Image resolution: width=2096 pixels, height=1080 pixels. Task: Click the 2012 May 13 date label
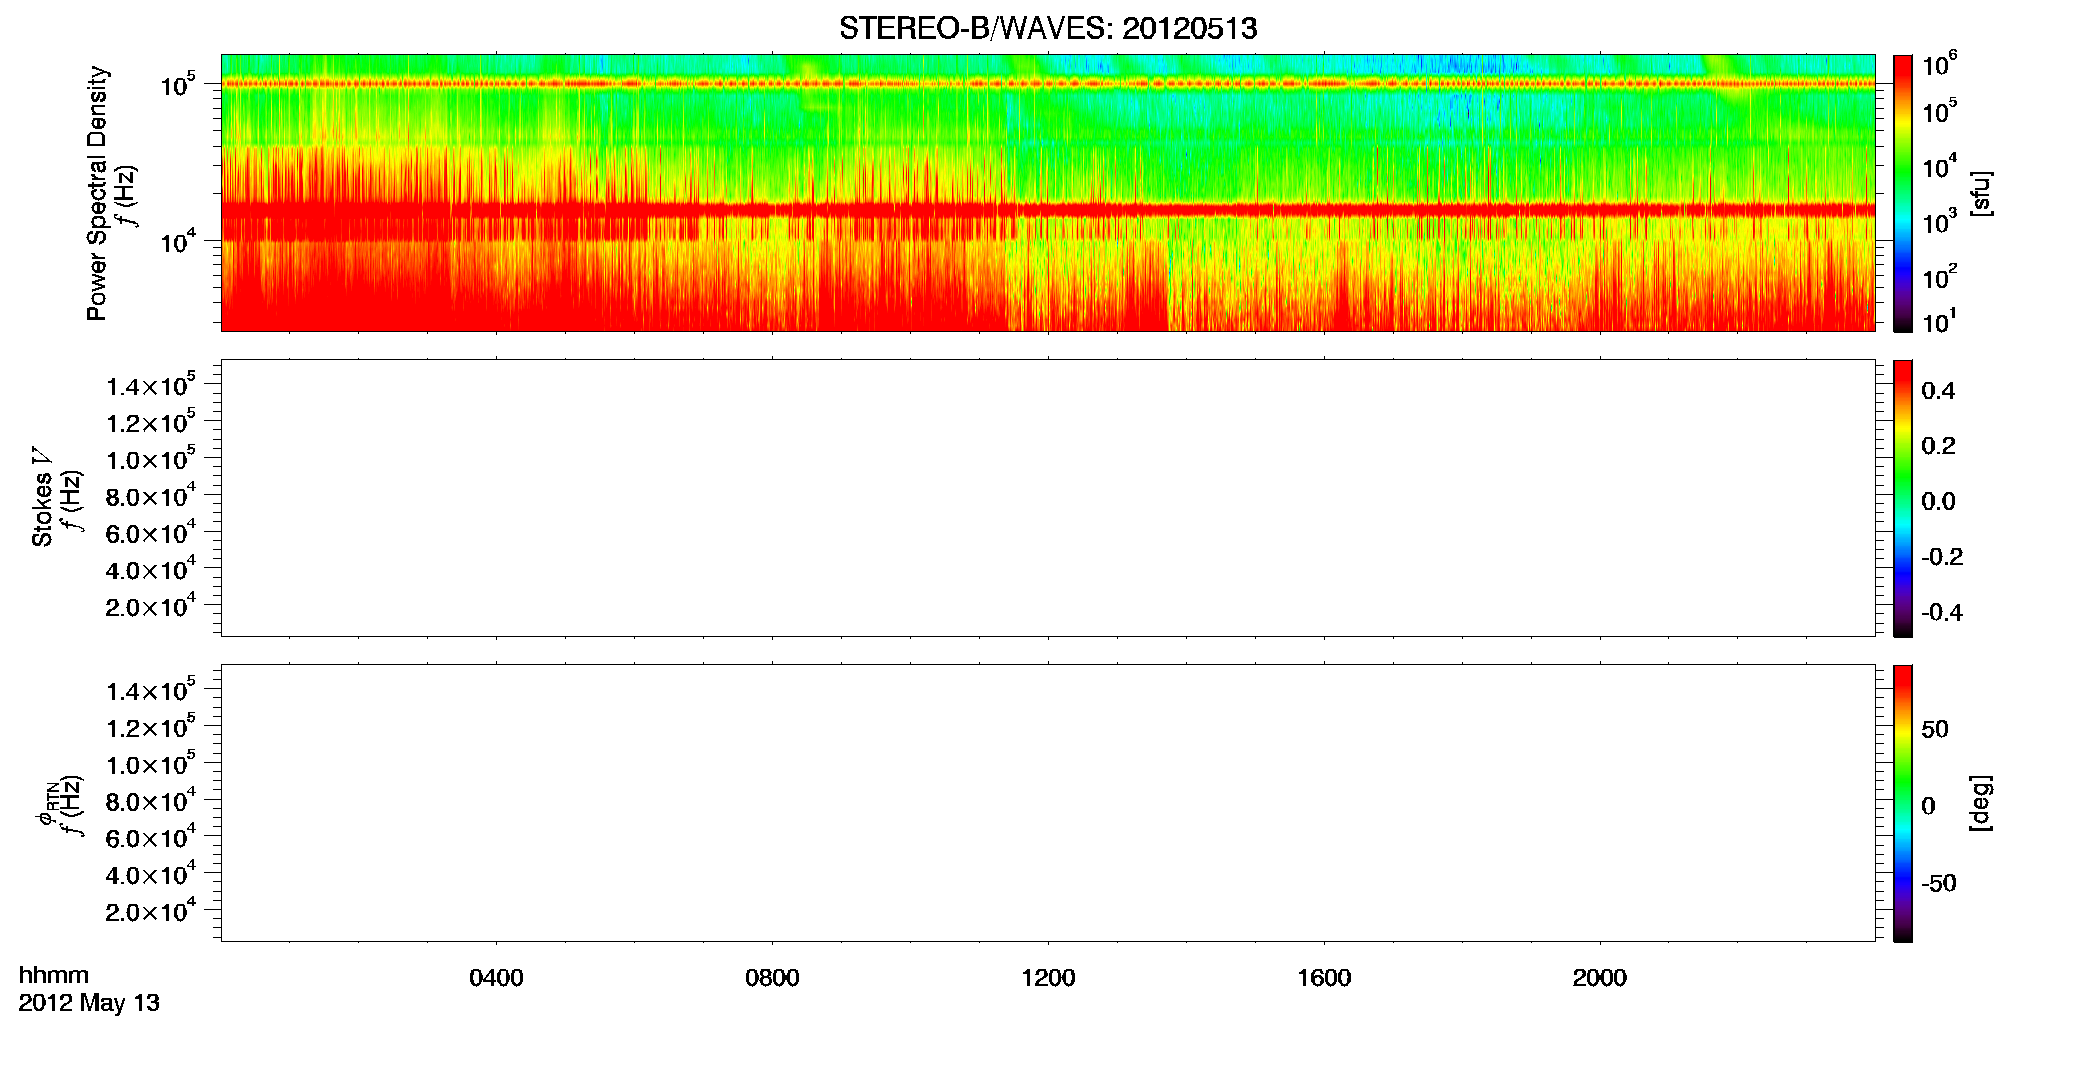89,1003
